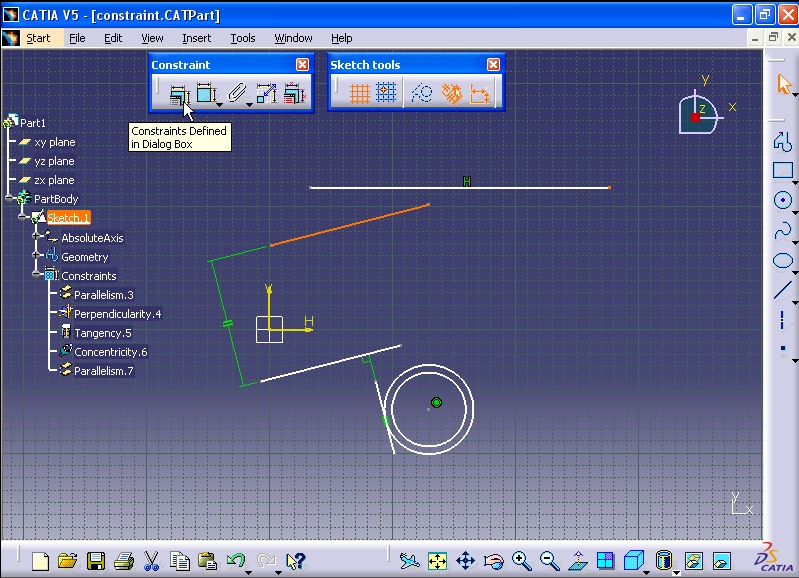Click the Fix Together paperclip icon
Image resolution: width=799 pixels, height=578 pixels.
[236, 93]
